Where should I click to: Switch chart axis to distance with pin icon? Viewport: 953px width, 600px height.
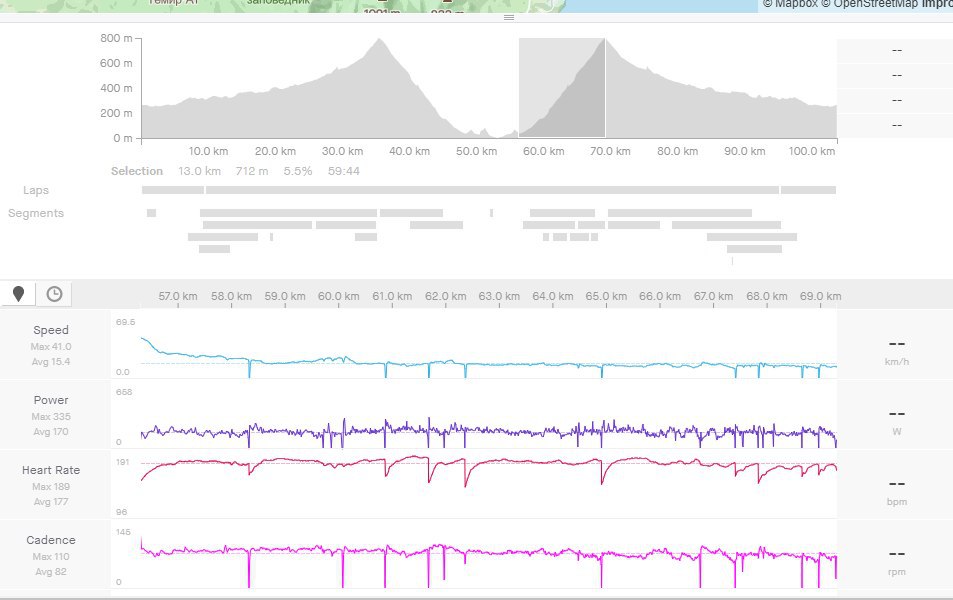[18, 294]
